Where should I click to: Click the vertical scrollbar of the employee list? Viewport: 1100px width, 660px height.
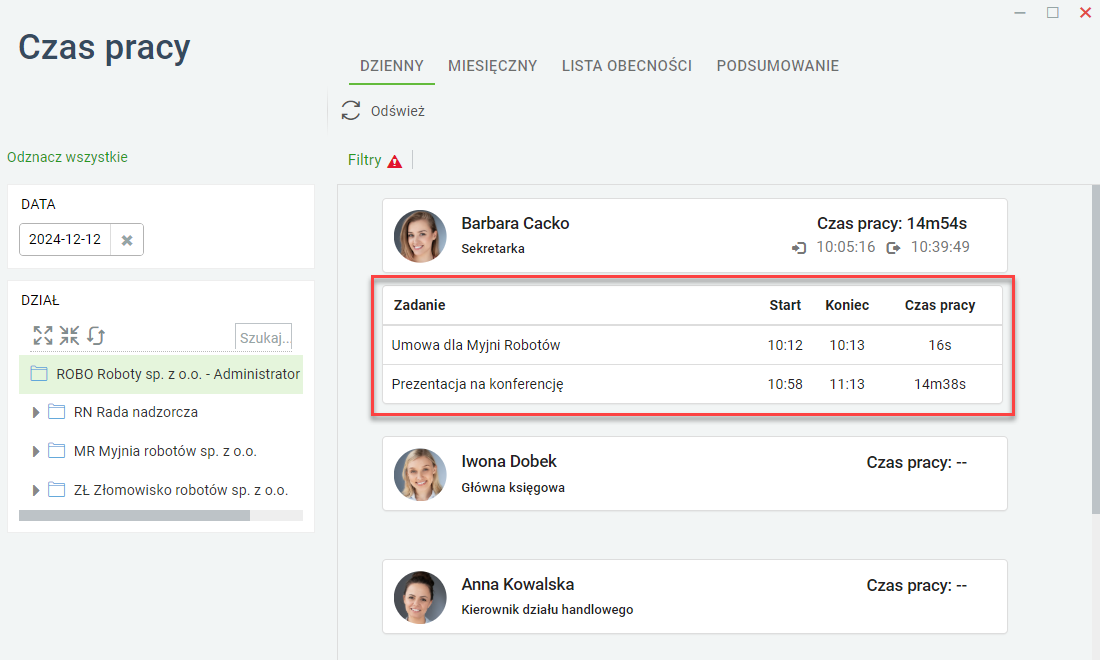coord(1095,349)
